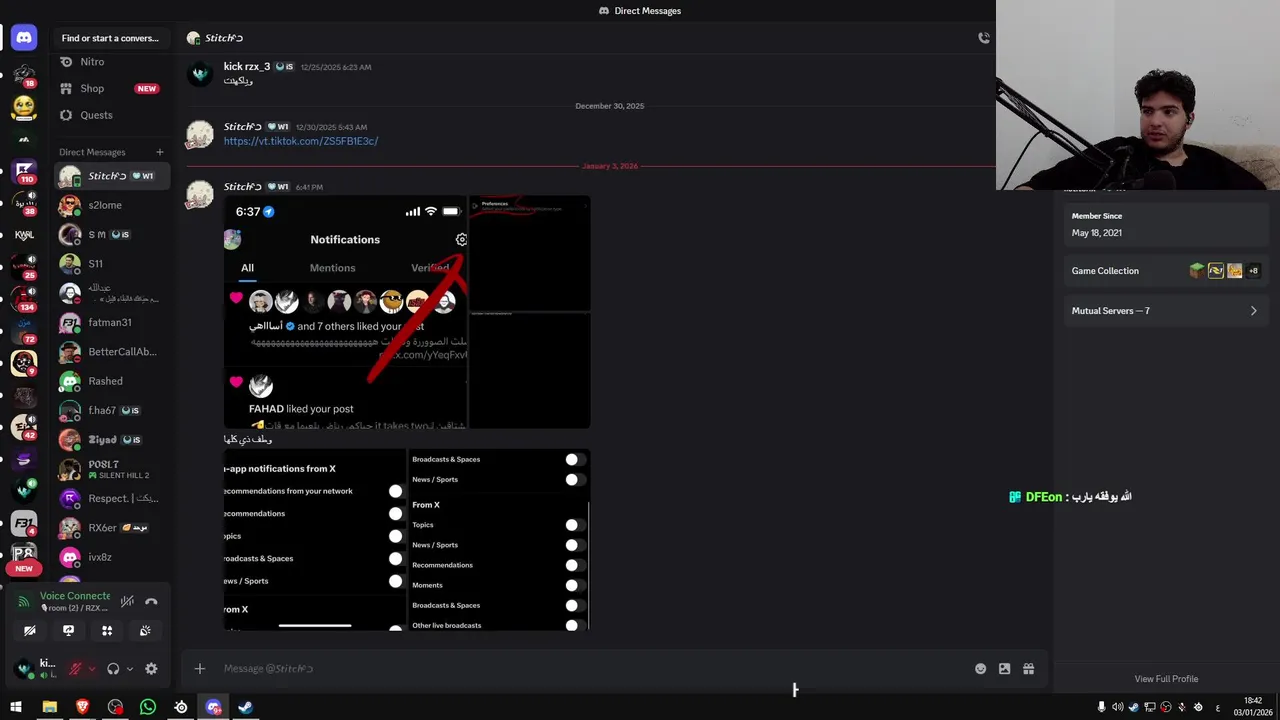
Task: Click View Full Profile
Action: point(1166,679)
